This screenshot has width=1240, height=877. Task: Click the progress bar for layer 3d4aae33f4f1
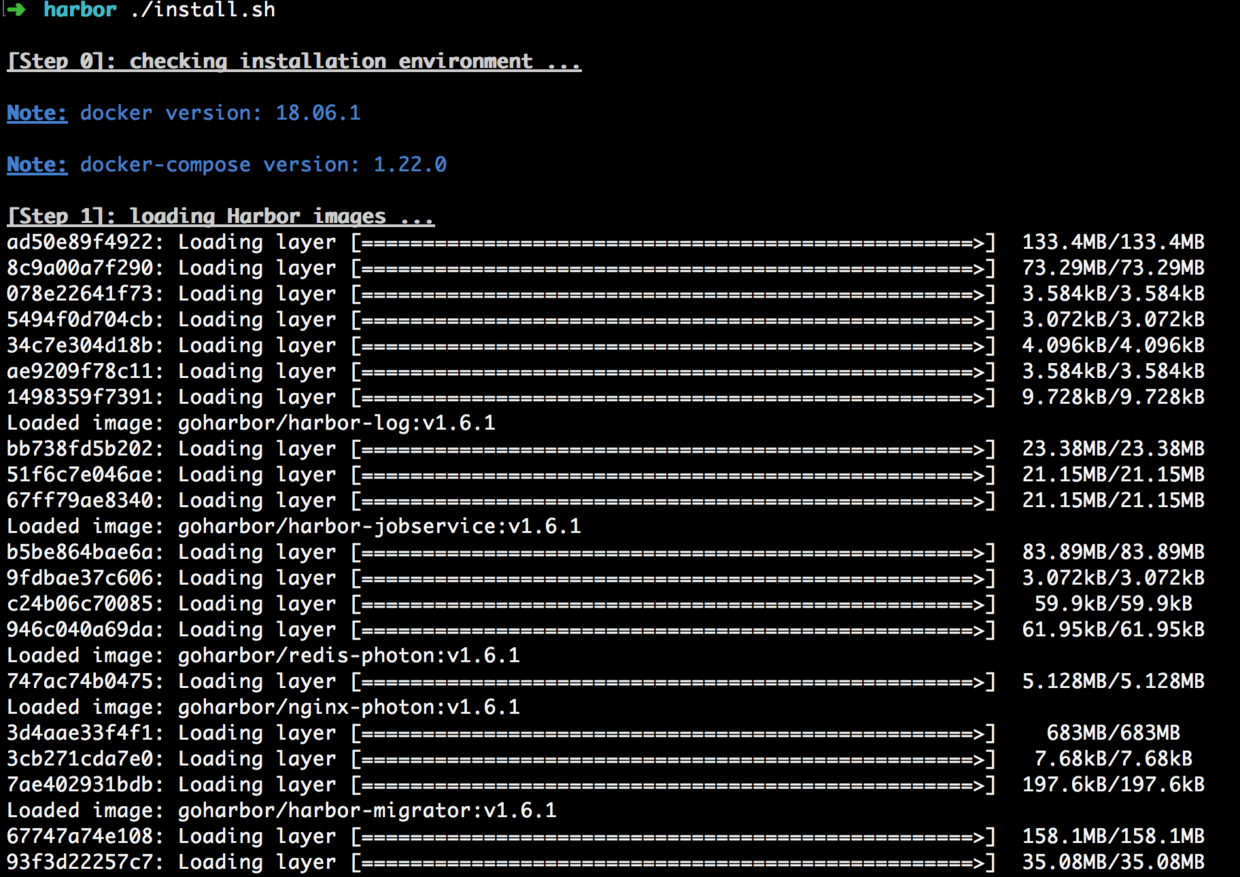(674, 733)
